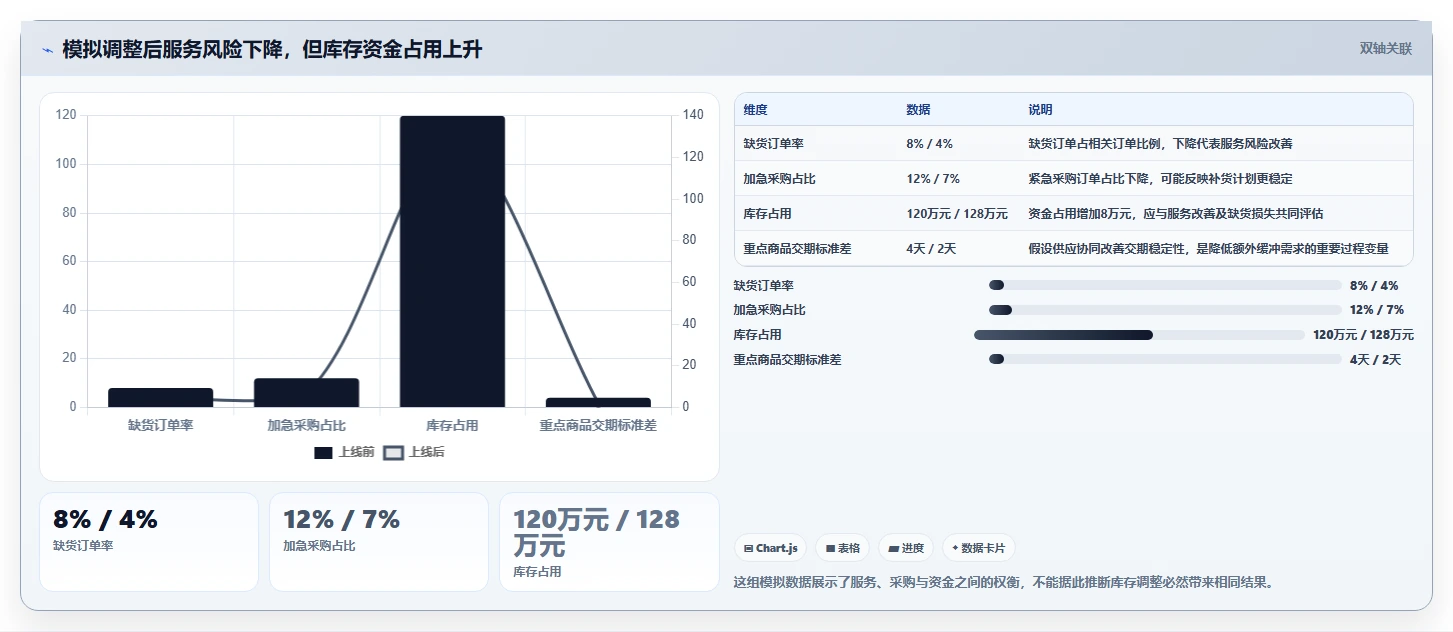Click the 缺货订单率 bar in the chart

pos(161,397)
